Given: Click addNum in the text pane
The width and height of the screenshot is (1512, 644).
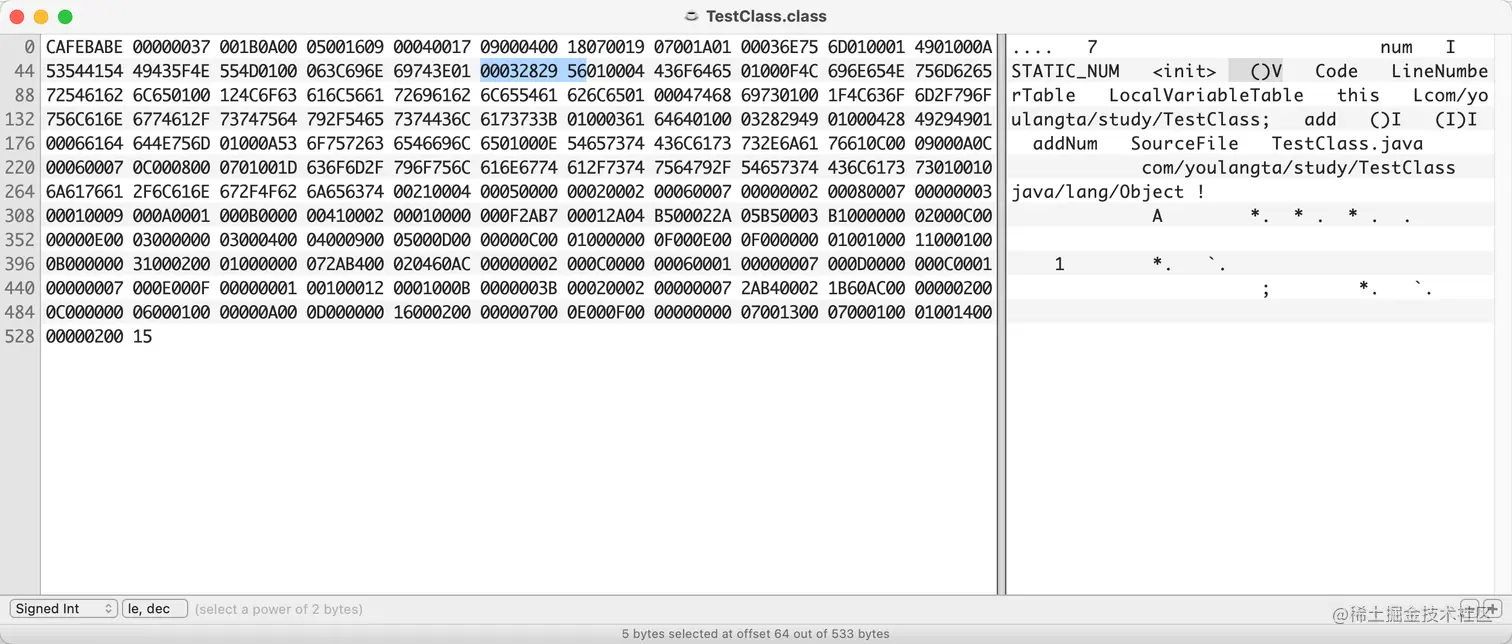Looking at the screenshot, I should [1065, 143].
